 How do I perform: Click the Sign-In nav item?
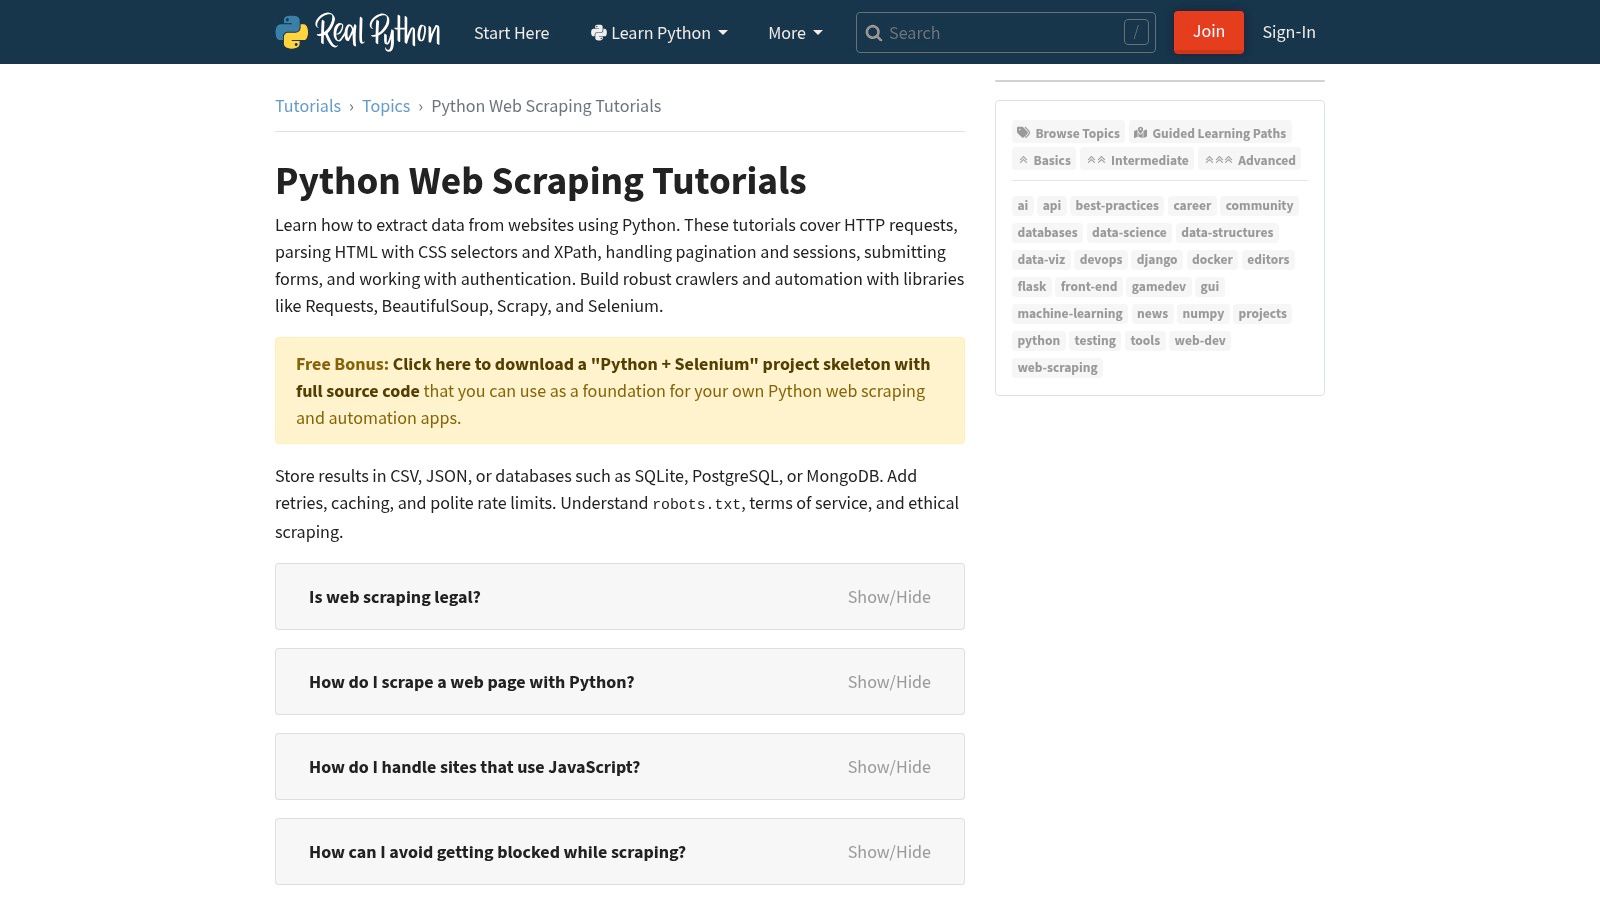[1288, 32]
